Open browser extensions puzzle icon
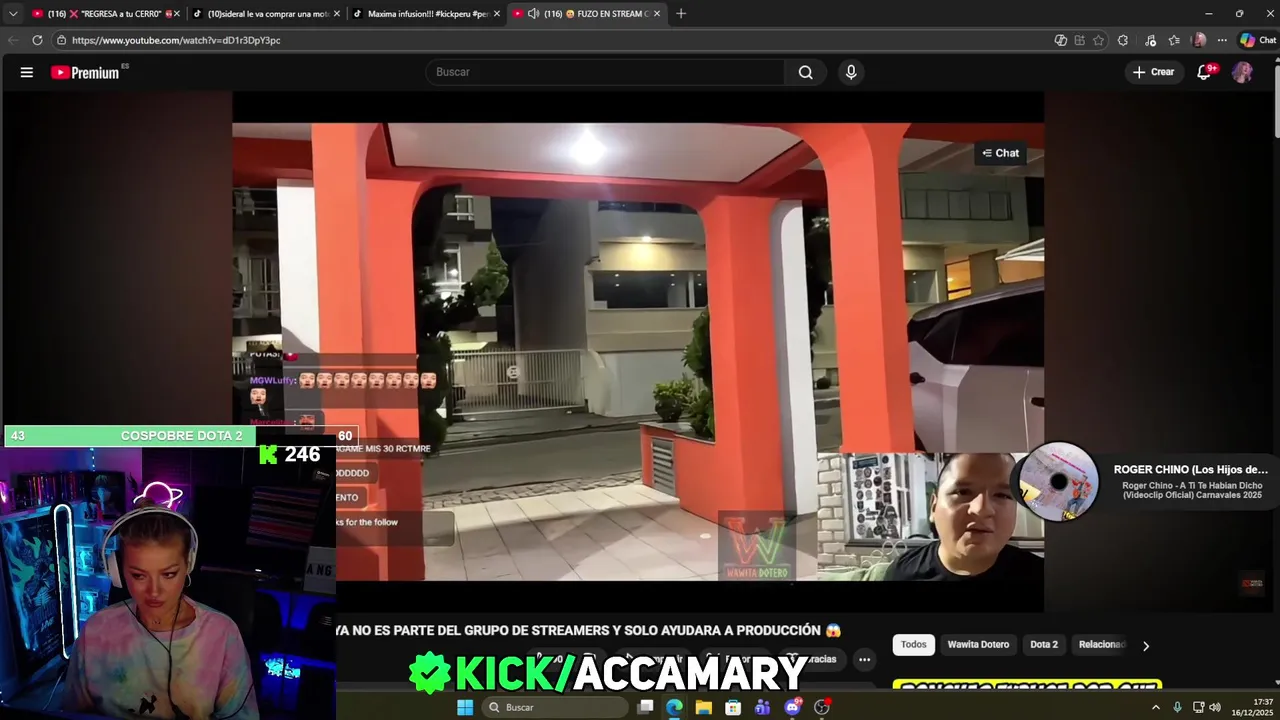This screenshot has width=1280, height=720. (x=1123, y=40)
